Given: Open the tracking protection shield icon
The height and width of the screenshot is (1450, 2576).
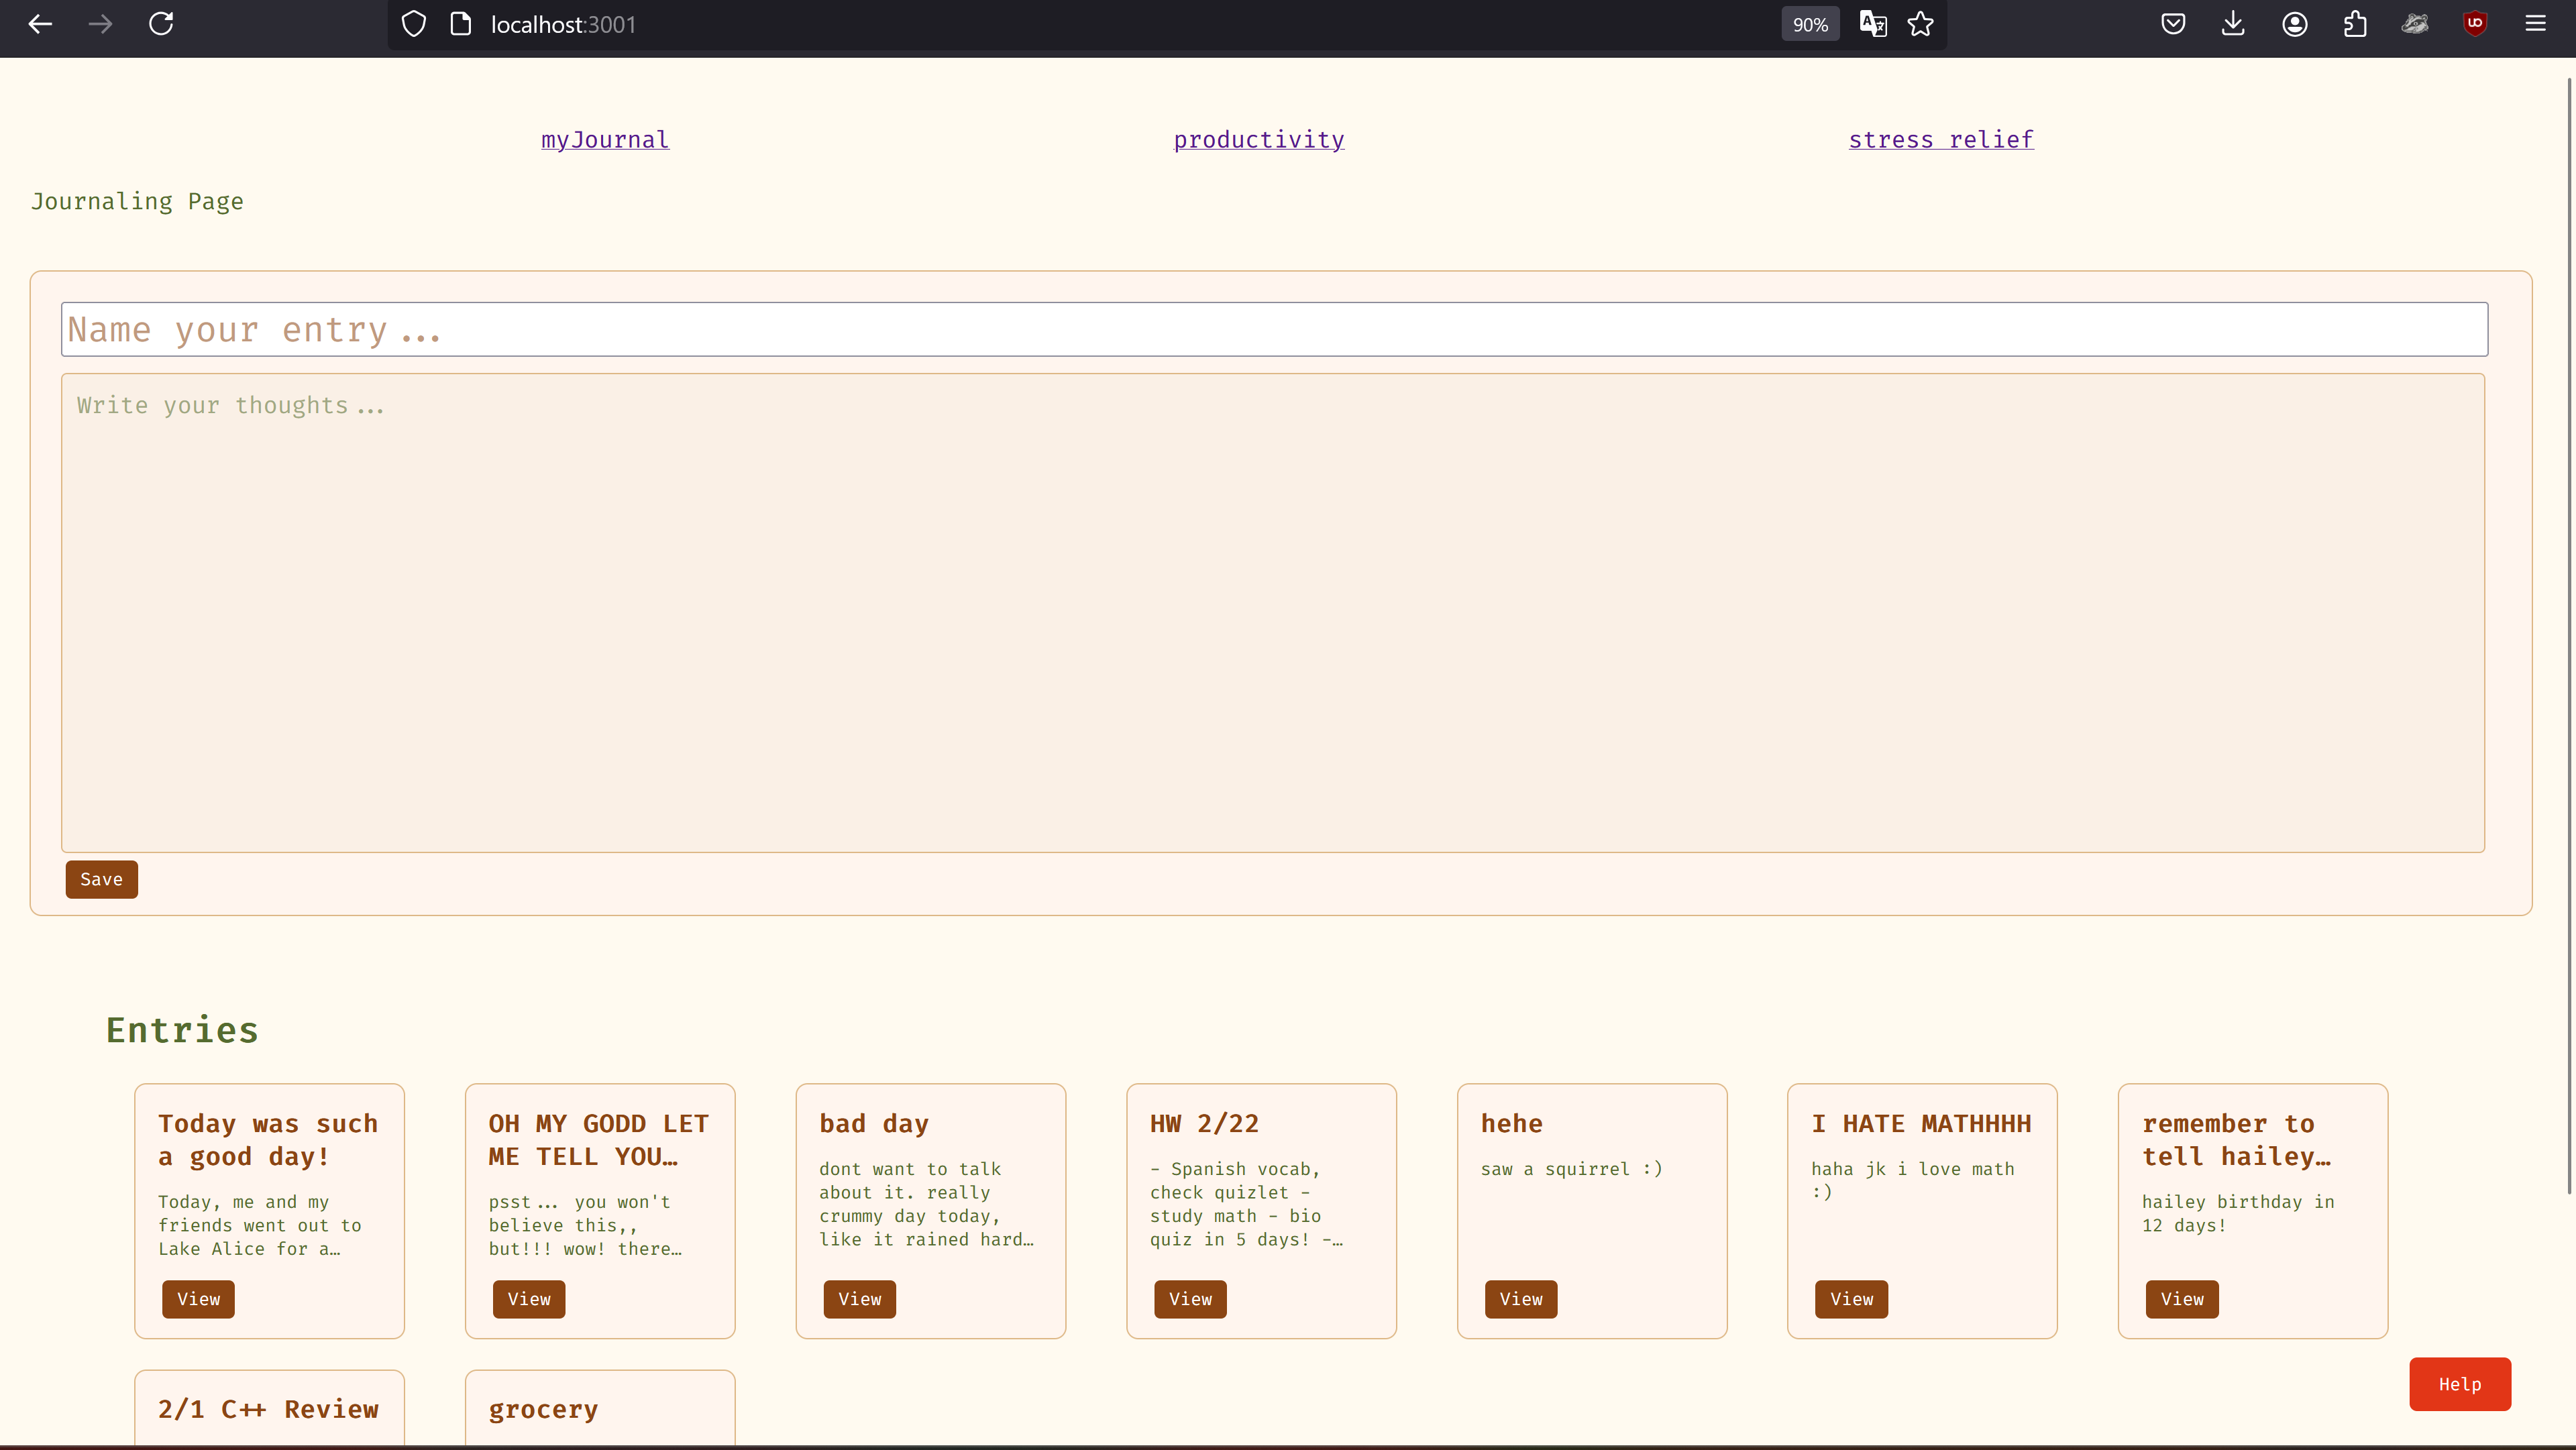Looking at the screenshot, I should click(x=414, y=24).
